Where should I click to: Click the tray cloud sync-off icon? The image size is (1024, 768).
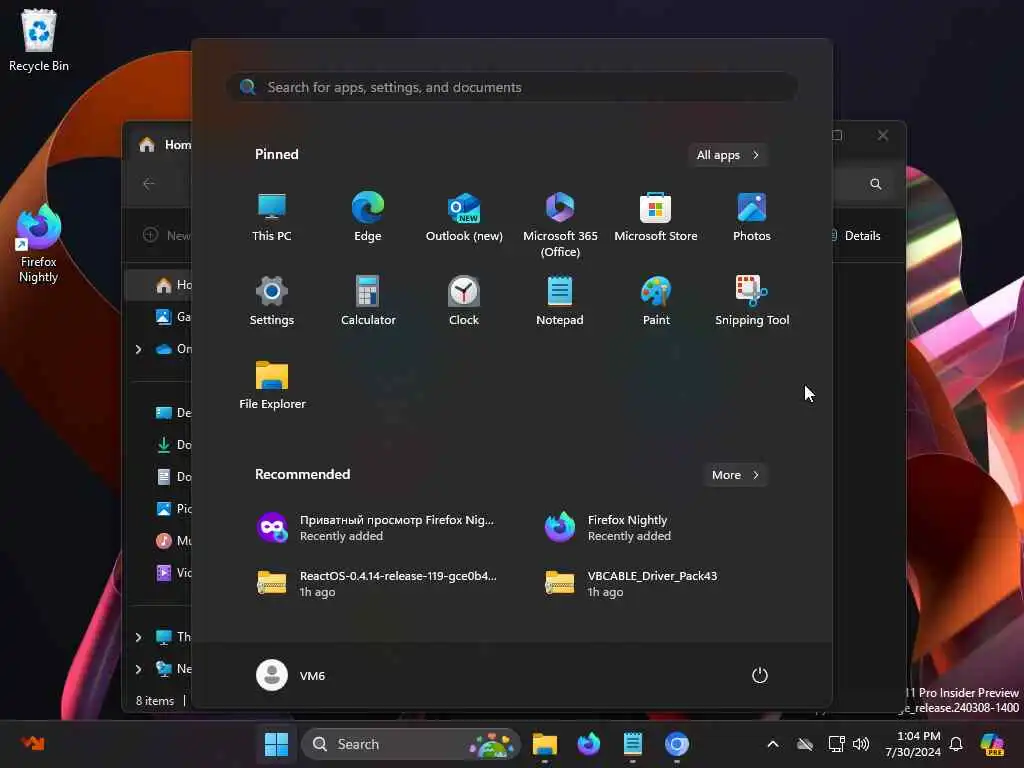pos(805,744)
